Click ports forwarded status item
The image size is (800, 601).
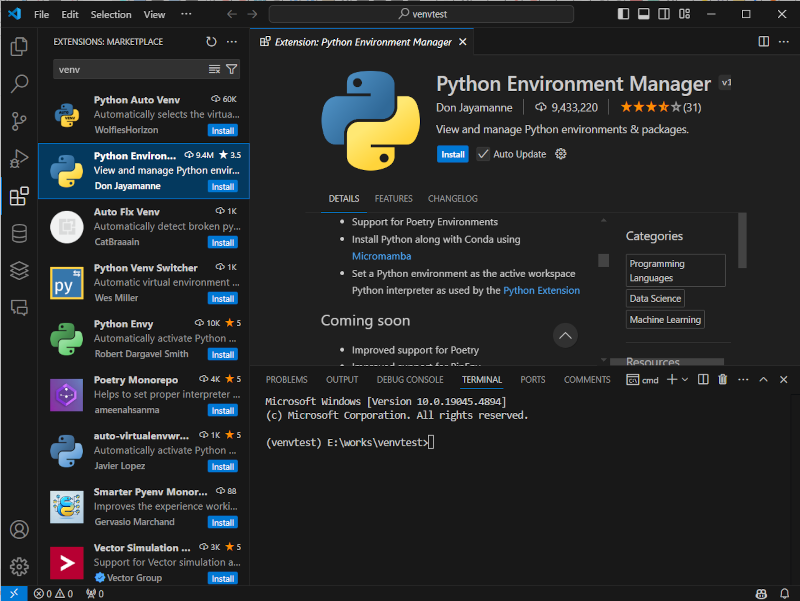point(95,594)
